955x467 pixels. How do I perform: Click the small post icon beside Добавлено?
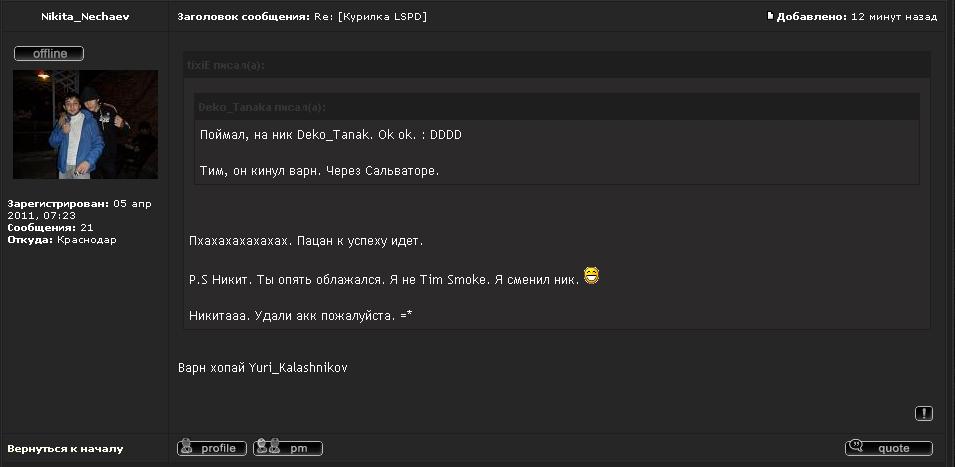tap(770, 17)
